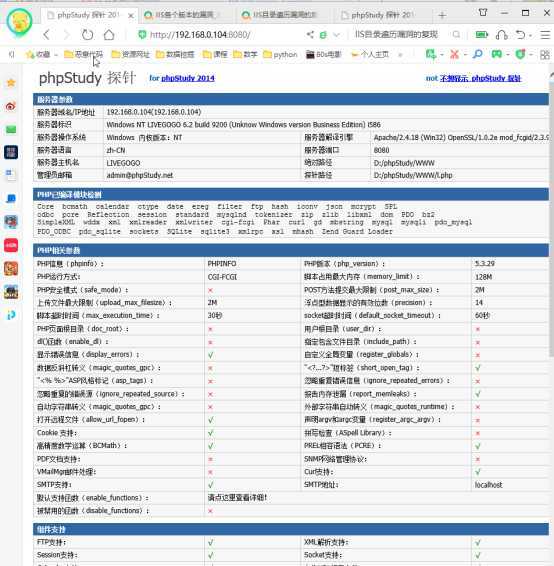
Task: Open the 个人主页 bookmark
Action: [x=370, y=55]
